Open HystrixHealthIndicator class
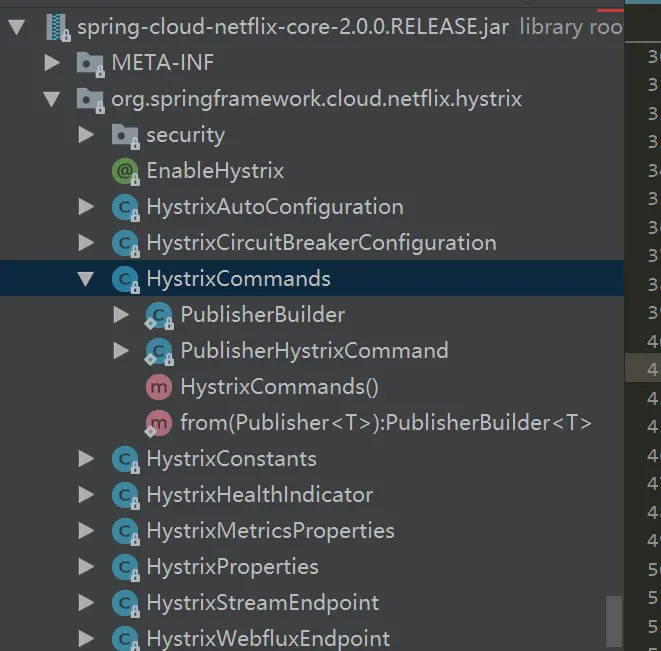Viewport: 661px width, 651px height. tap(260, 495)
